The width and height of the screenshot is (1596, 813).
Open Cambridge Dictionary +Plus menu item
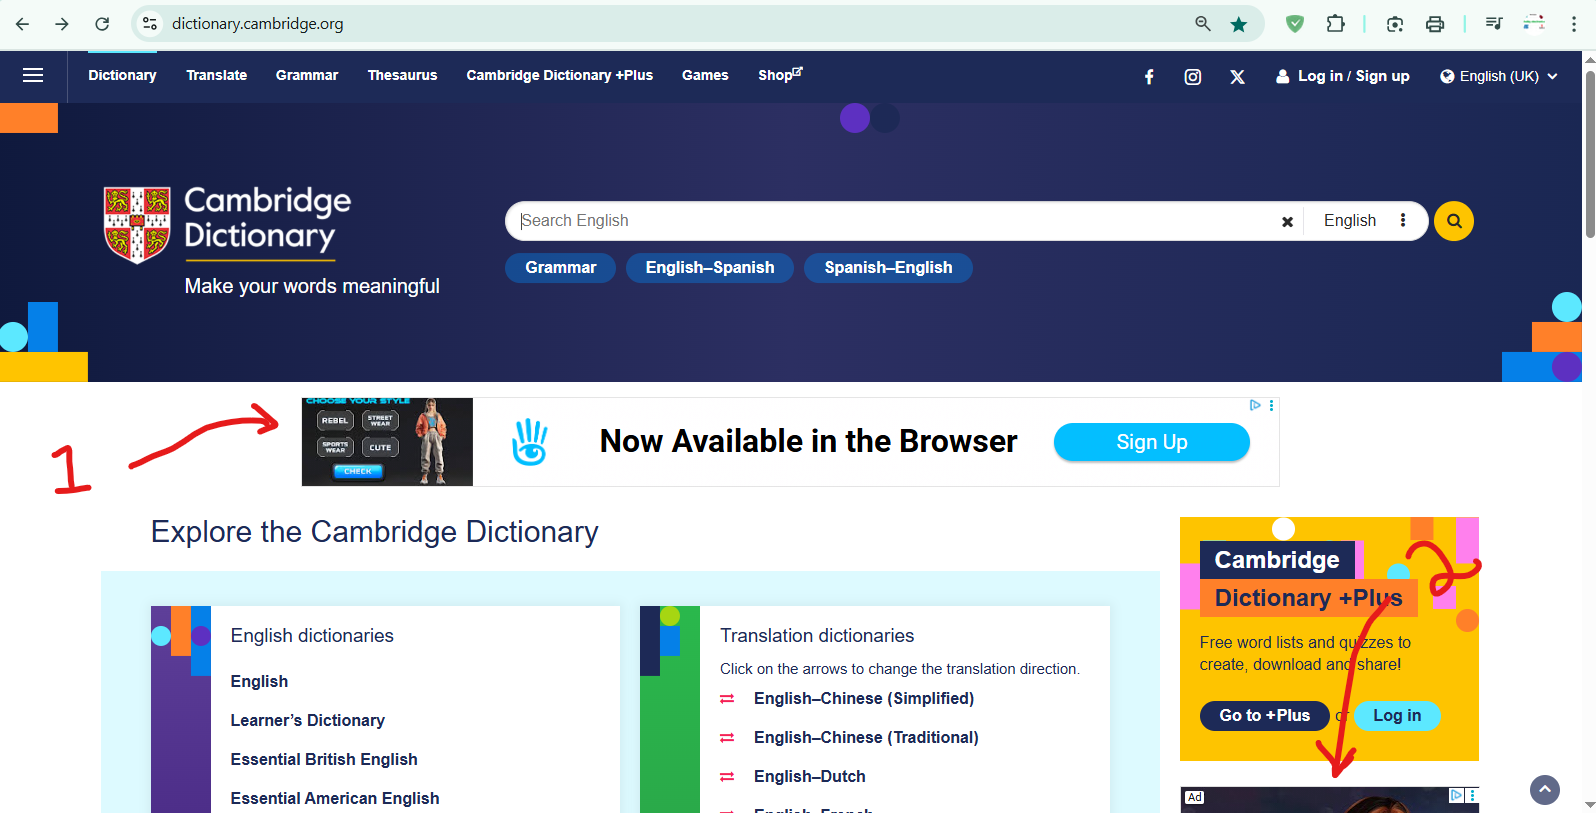[x=559, y=75]
